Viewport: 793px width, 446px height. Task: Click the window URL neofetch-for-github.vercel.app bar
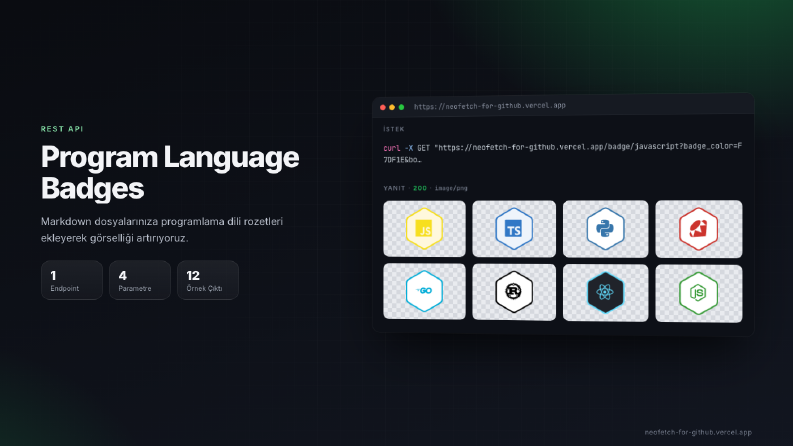[490, 106]
